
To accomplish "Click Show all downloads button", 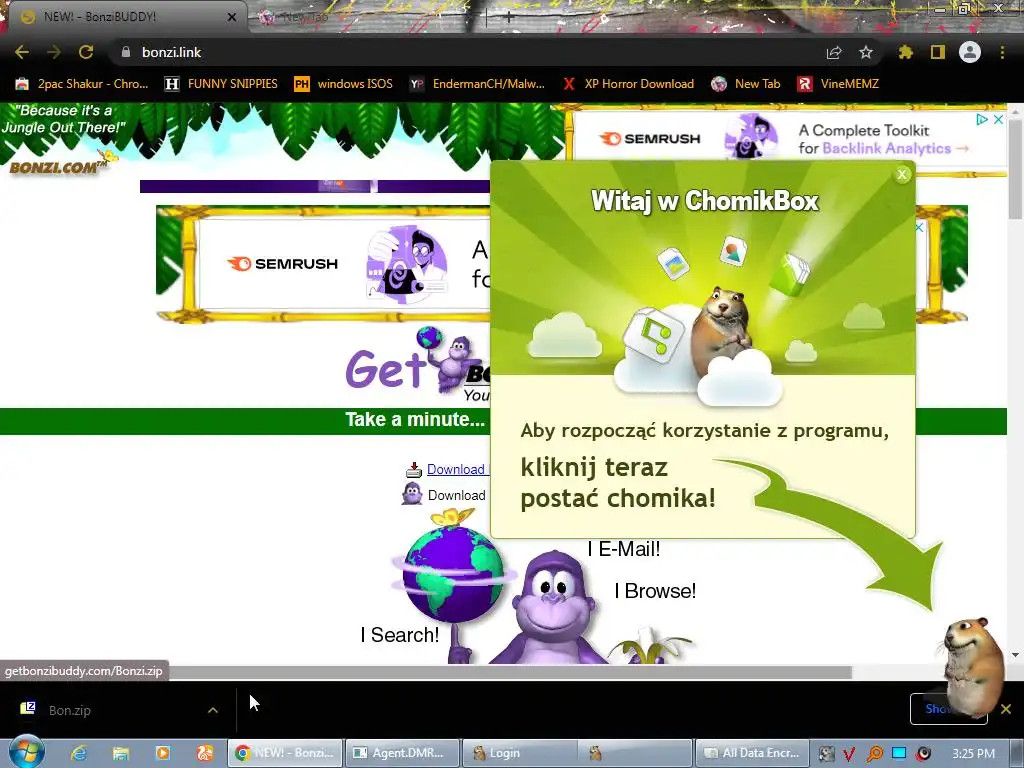I will click(948, 709).
